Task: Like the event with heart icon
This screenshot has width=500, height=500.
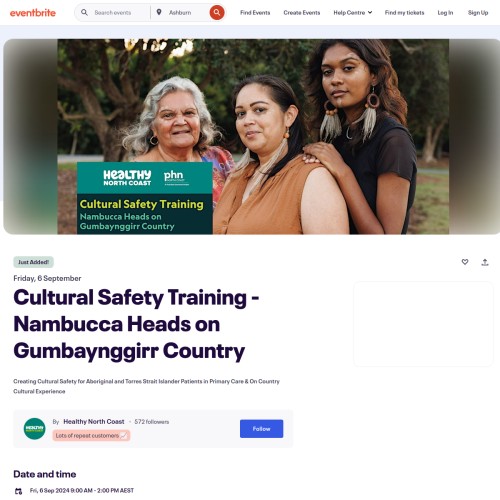Action: click(x=465, y=262)
